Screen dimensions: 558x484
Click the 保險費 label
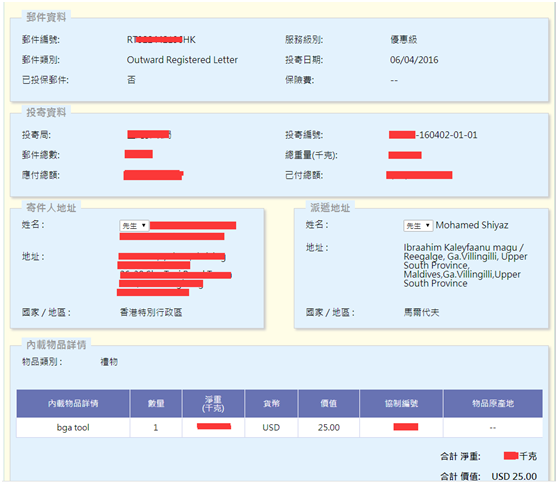click(x=300, y=80)
